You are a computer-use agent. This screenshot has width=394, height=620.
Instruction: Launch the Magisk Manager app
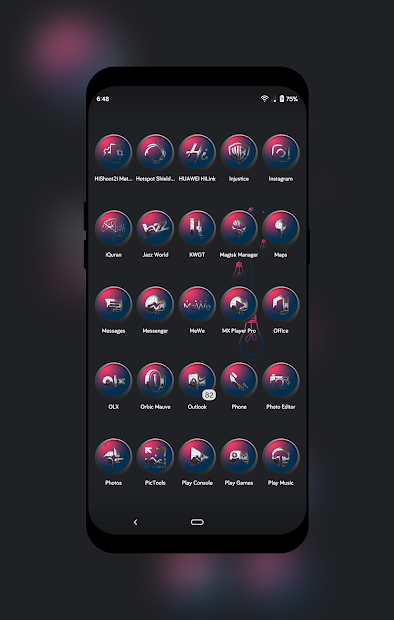click(x=239, y=229)
